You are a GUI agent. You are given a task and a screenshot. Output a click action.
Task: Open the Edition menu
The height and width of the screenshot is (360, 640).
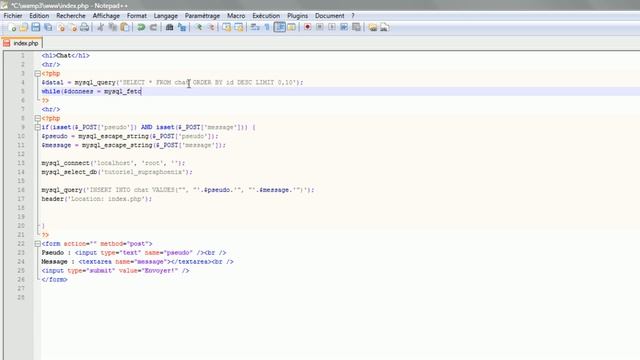[x=39, y=16]
